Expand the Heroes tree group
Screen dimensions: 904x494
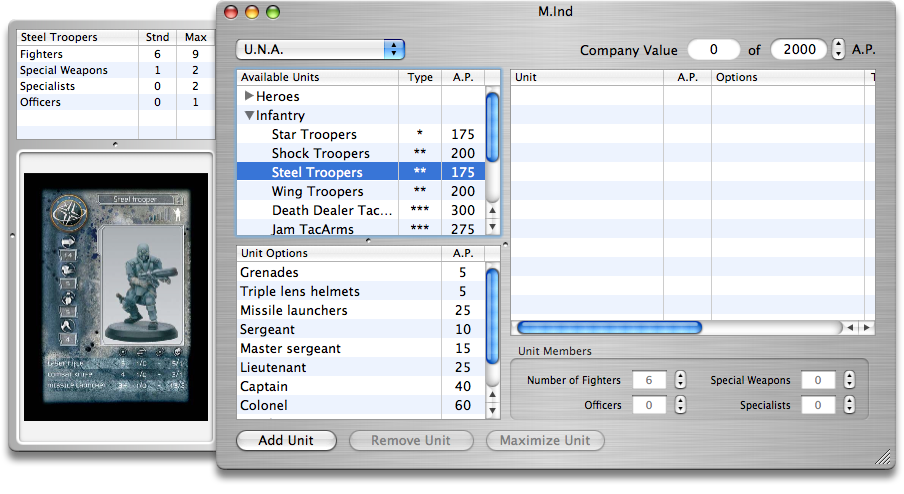[250, 97]
